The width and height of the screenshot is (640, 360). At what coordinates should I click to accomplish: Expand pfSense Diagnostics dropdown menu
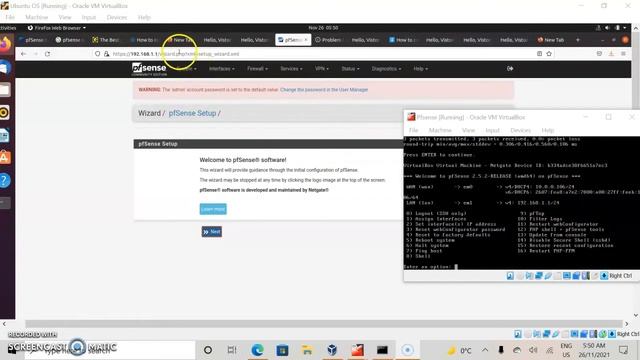[x=386, y=69]
